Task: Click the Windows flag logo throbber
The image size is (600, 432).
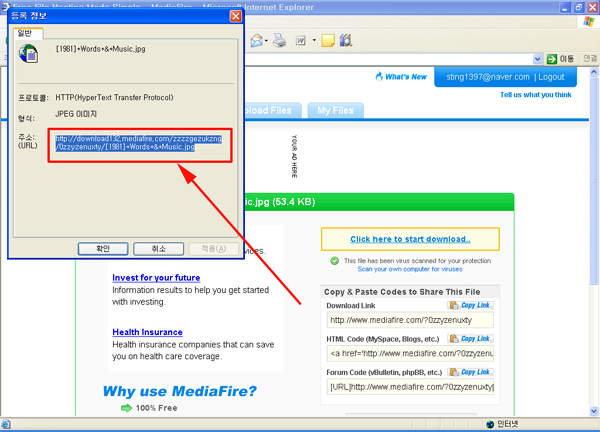Action: (589, 22)
